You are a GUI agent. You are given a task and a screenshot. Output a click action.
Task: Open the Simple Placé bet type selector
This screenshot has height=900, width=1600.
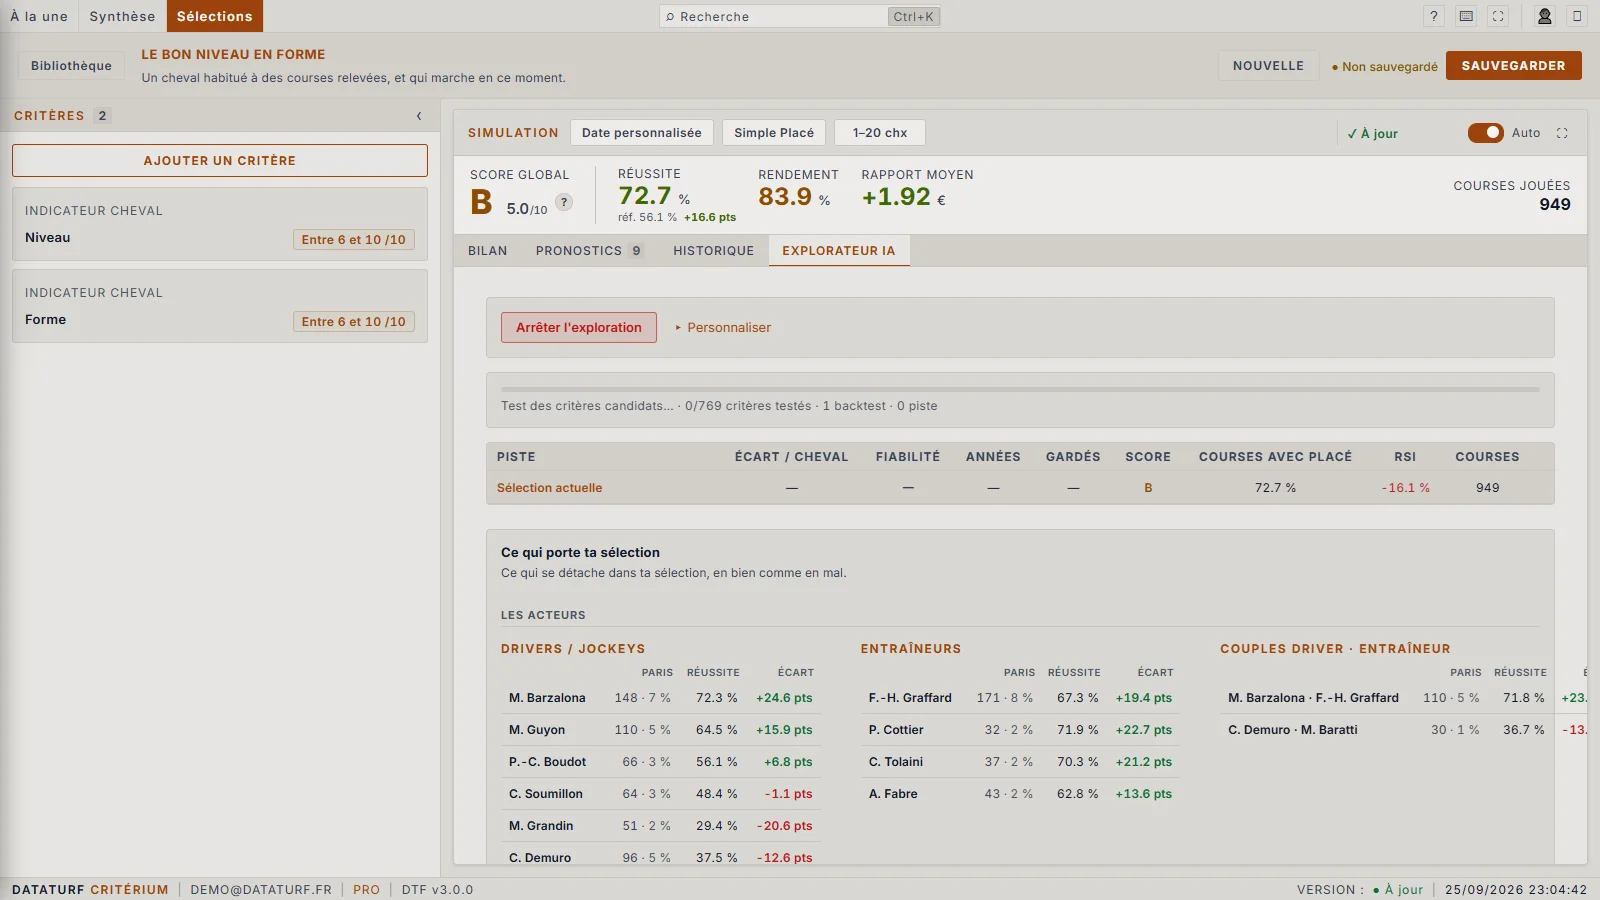click(774, 133)
